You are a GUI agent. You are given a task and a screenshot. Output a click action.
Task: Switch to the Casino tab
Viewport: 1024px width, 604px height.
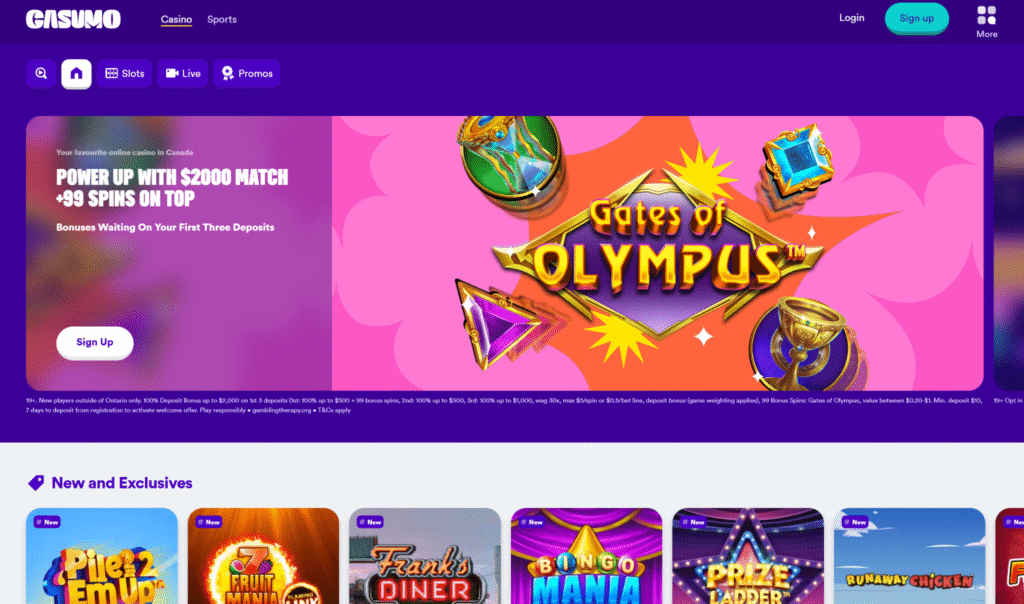(176, 20)
